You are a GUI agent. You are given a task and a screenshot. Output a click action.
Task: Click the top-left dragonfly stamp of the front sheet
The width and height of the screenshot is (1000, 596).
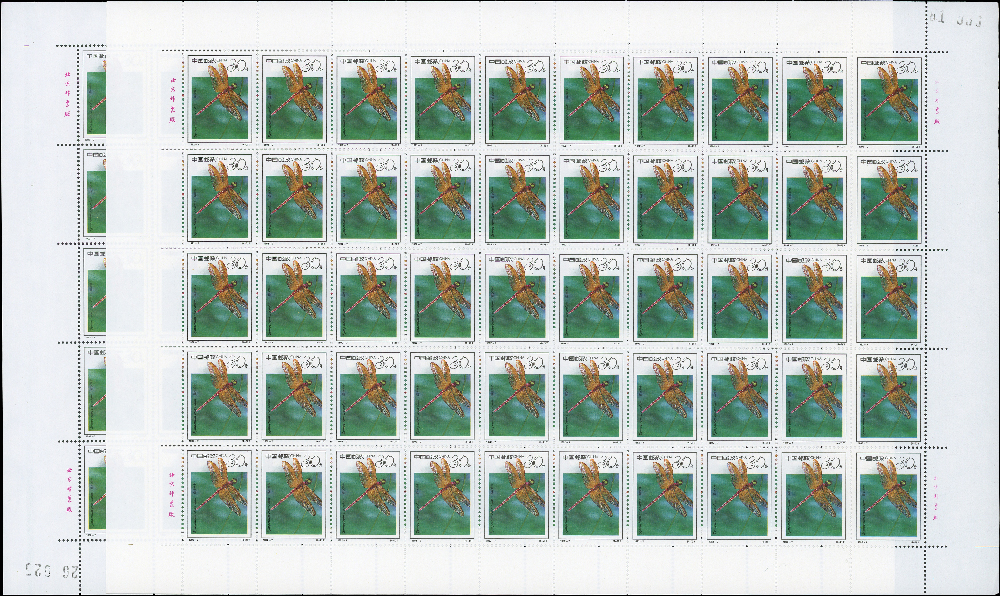217,98
